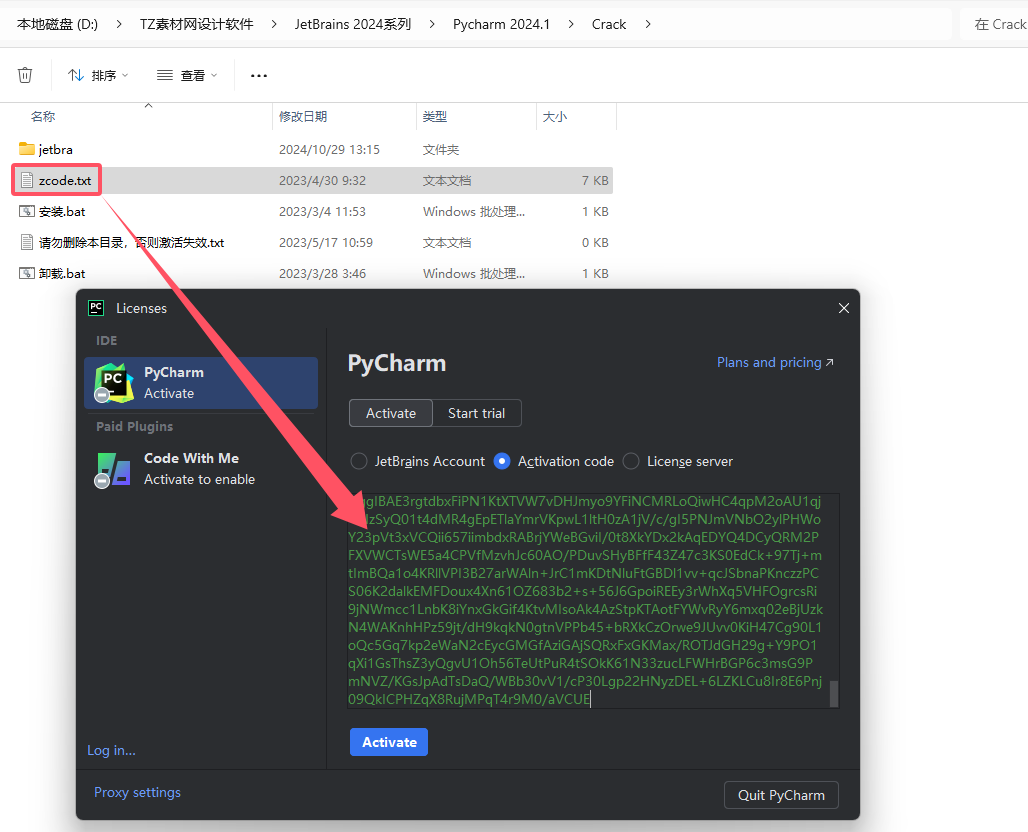Click date 2024/10/29 13:15
Image resolution: width=1028 pixels, height=832 pixels.
click(x=329, y=149)
